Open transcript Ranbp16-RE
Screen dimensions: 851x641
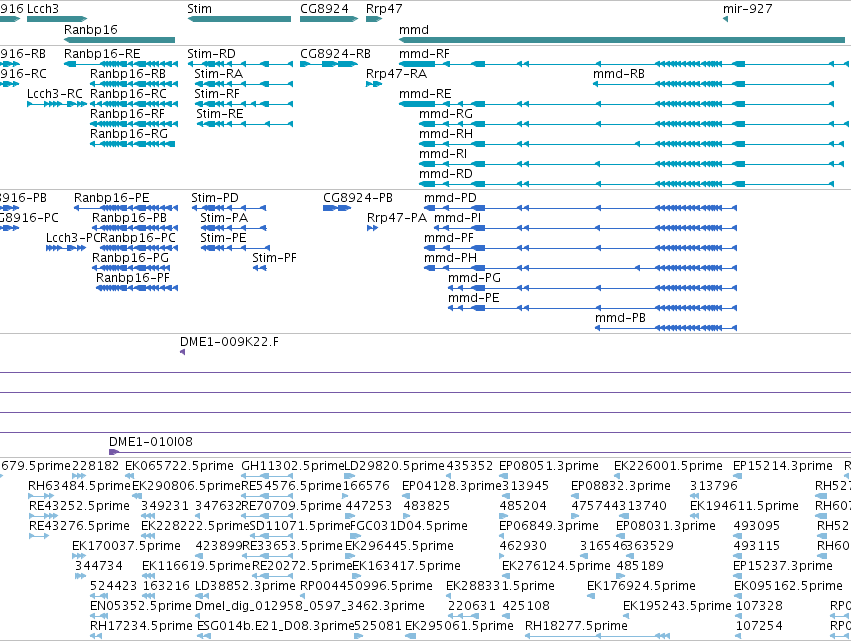pos(102,54)
